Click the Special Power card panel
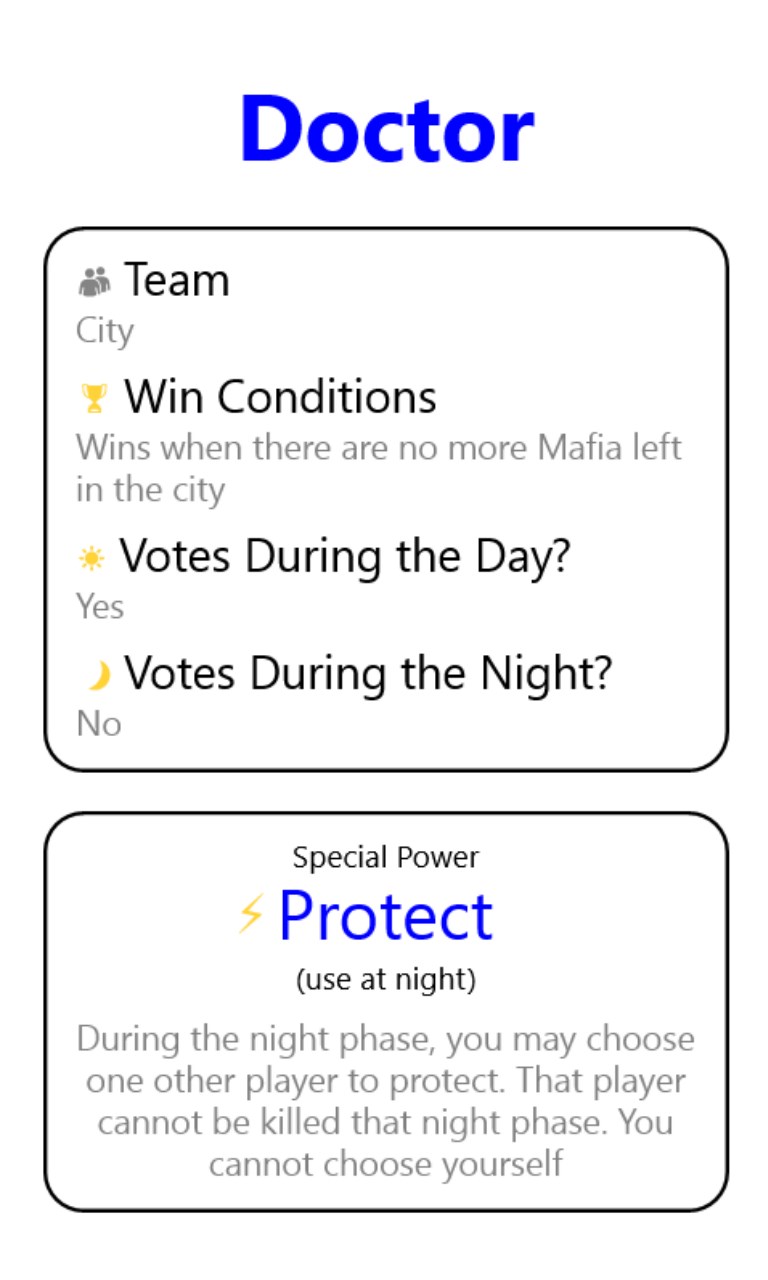The image size is (768, 1280). pyautogui.click(x=386, y=1011)
